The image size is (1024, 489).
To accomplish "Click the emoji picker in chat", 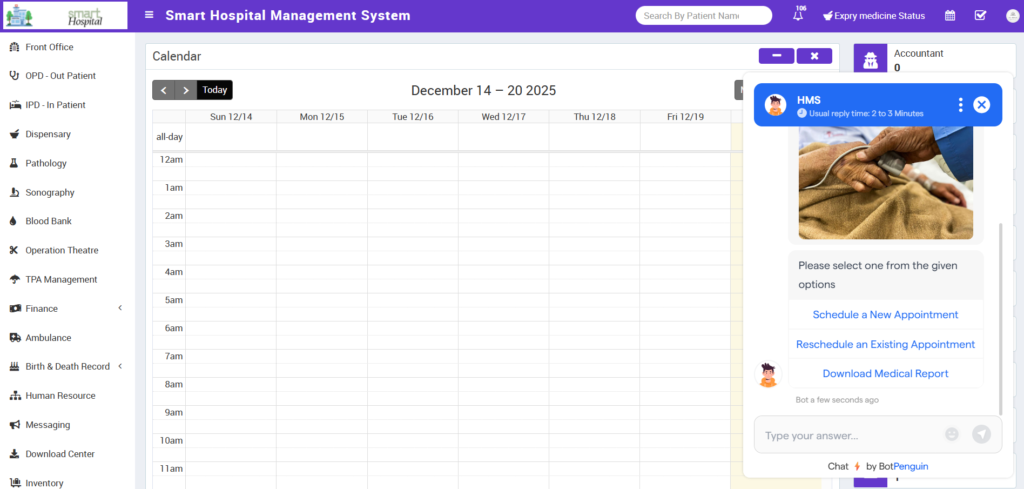I will pyautogui.click(x=952, y=434).
